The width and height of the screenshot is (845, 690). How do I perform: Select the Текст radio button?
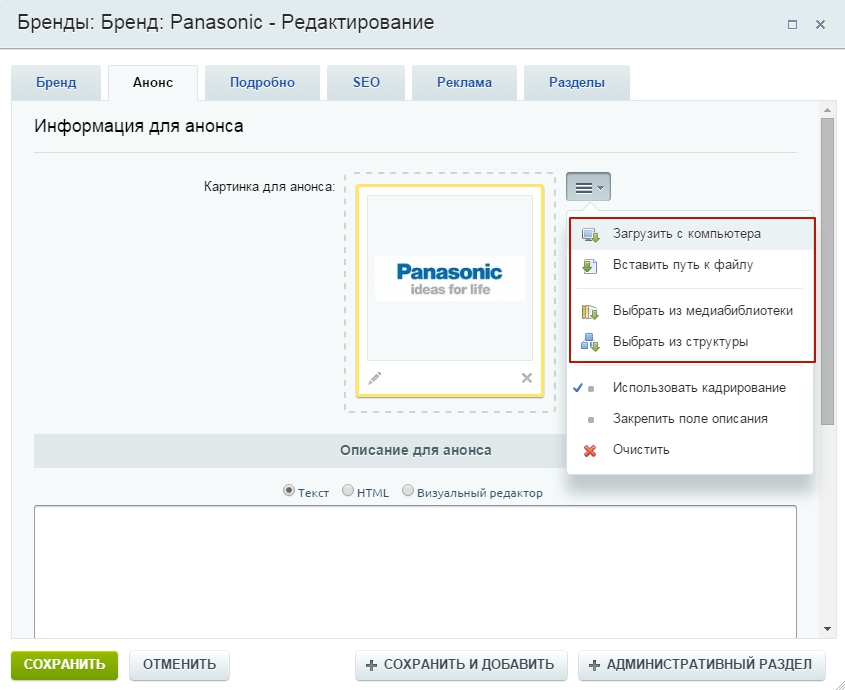289,491
